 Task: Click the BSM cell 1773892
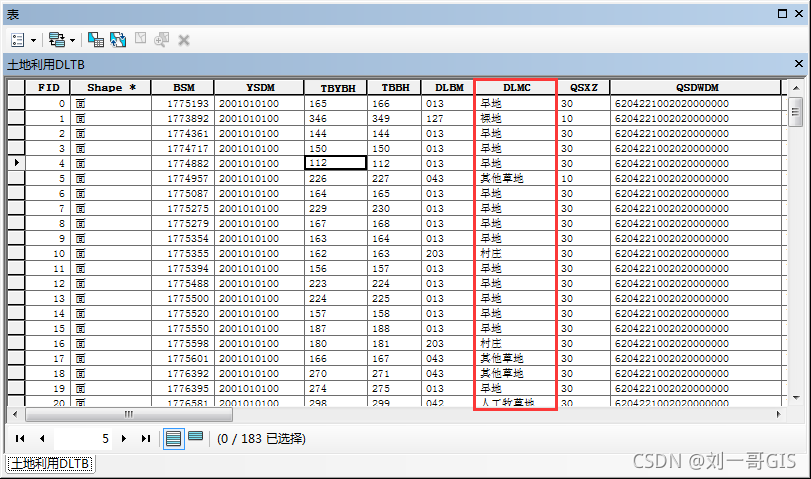coord(183,118)
